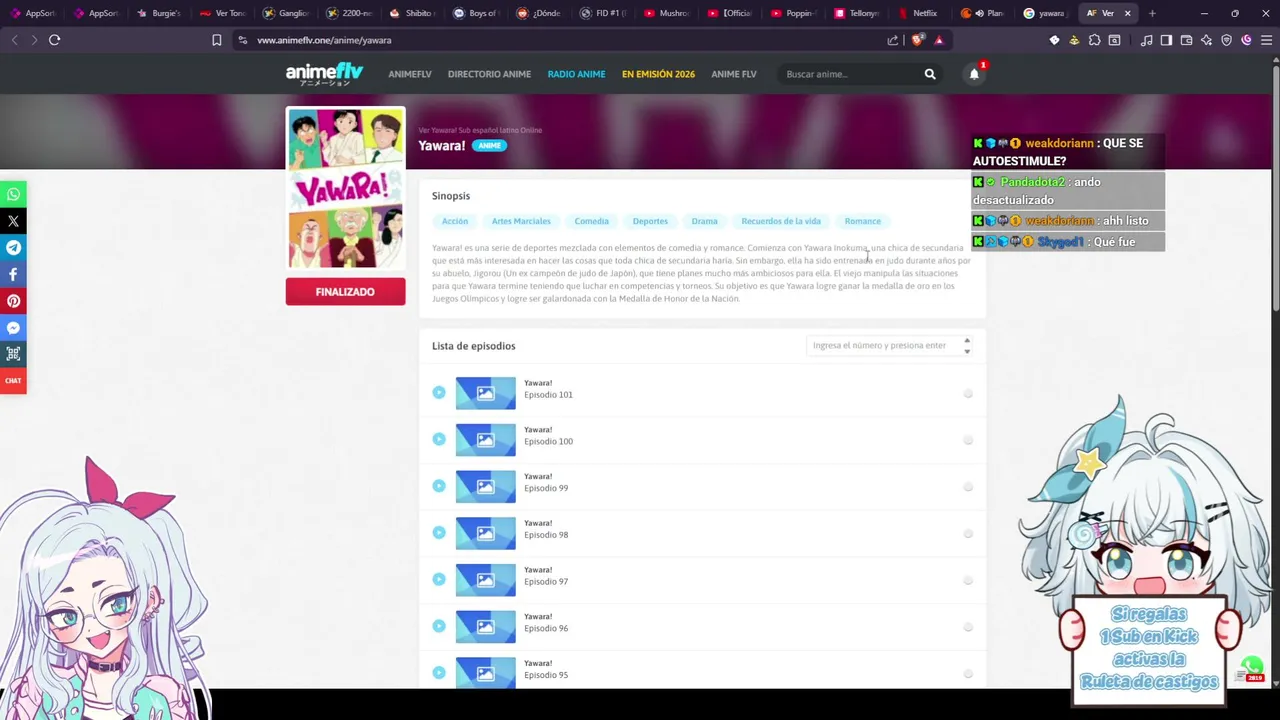This screenshot has height=720, width=1280.
Task: Open RADIO ANIME nav item
Action: pos(576,74)
